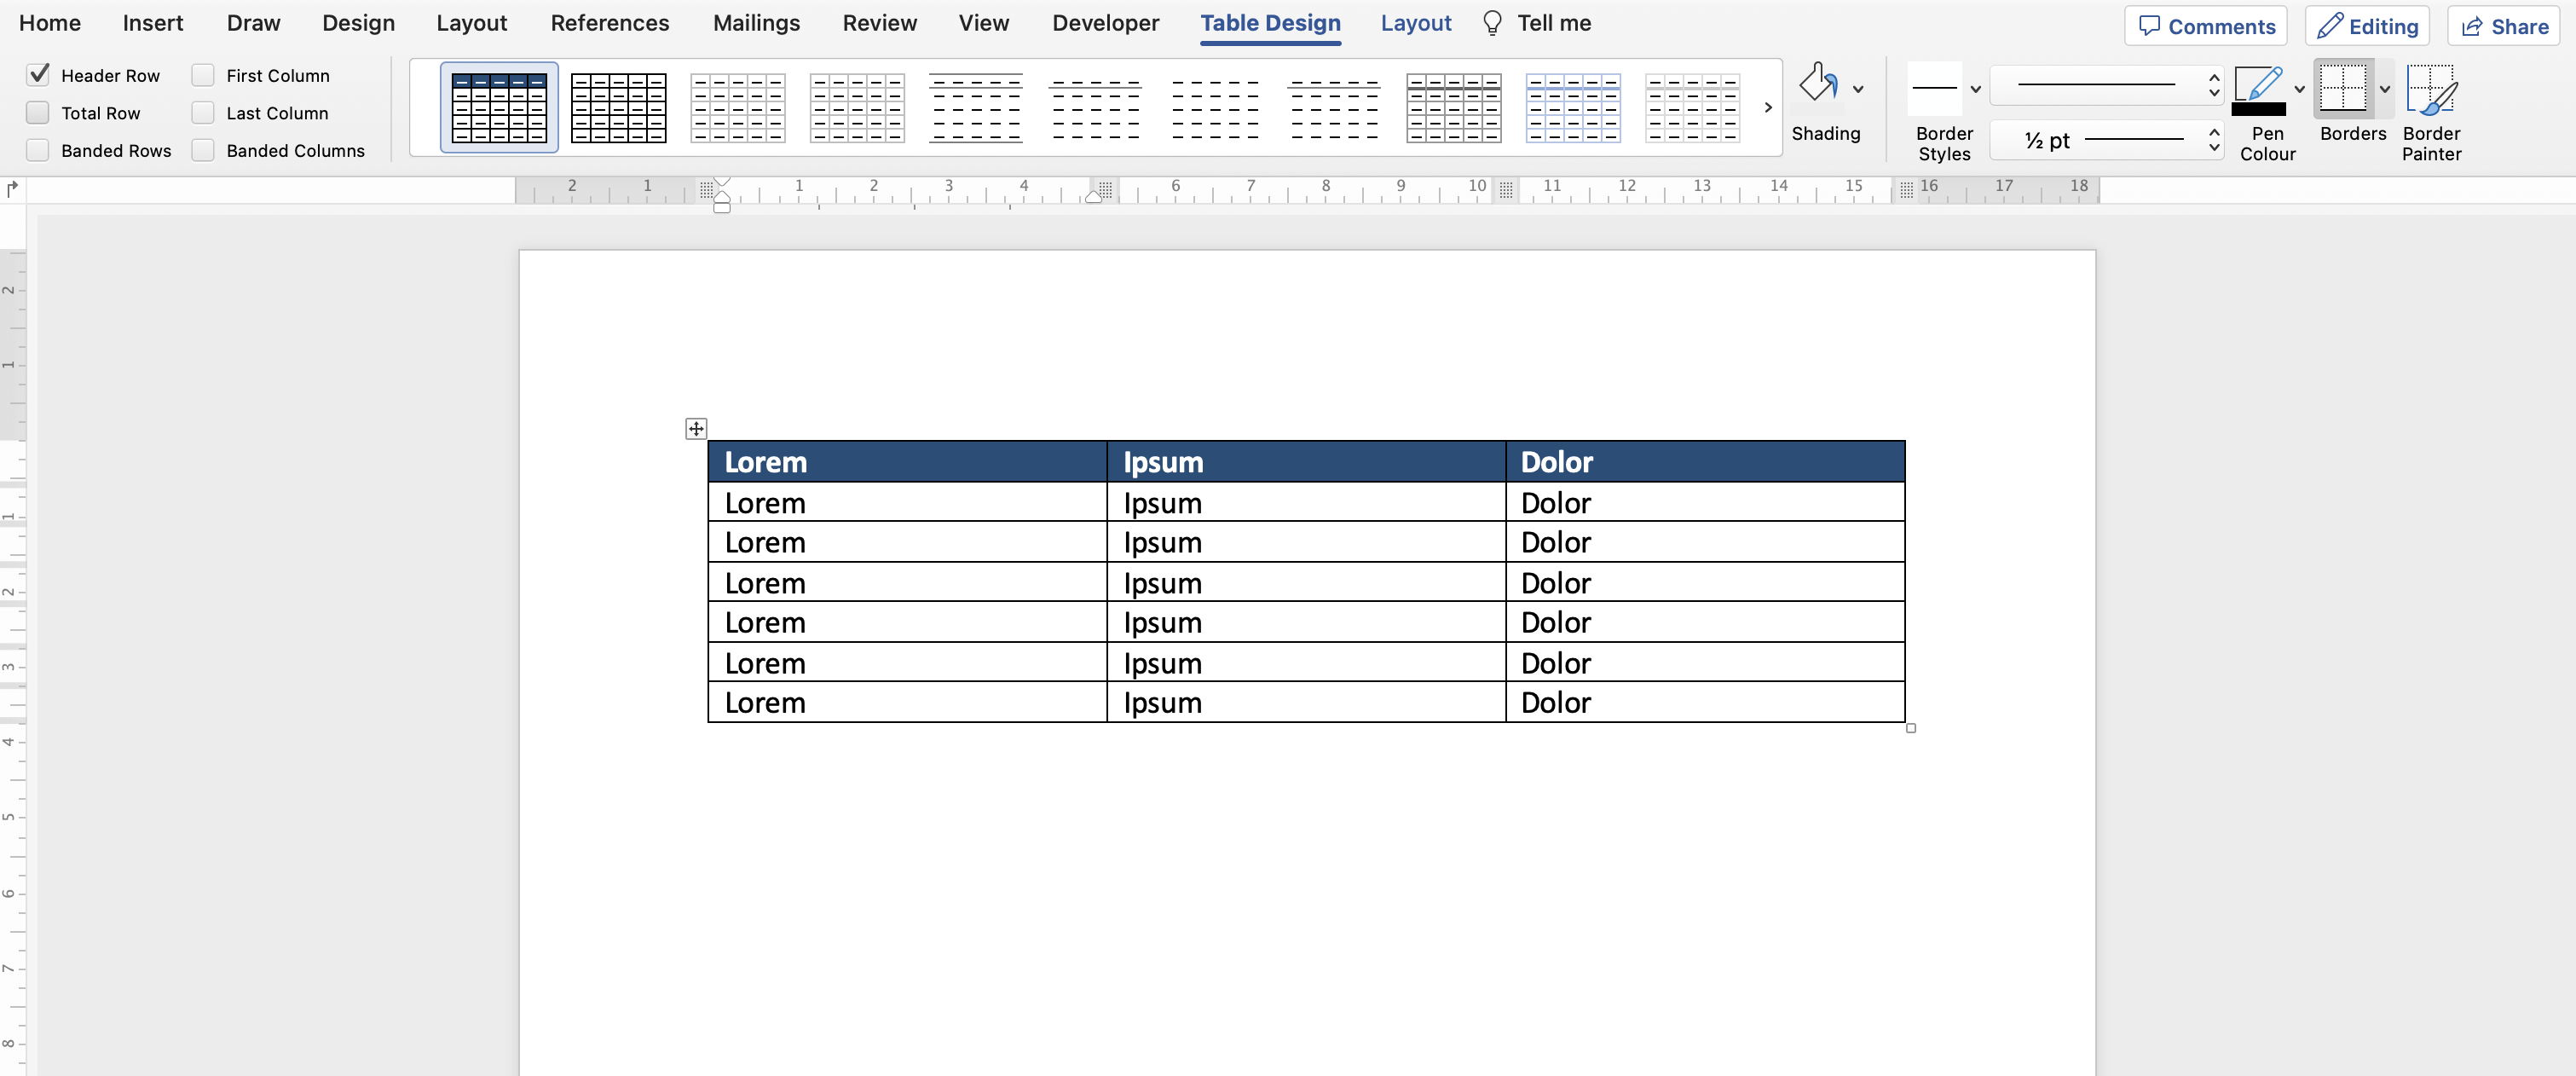
Task: Click the Pen Colour pen icon
Action: pyautogui.click(x=2258, y=83)
